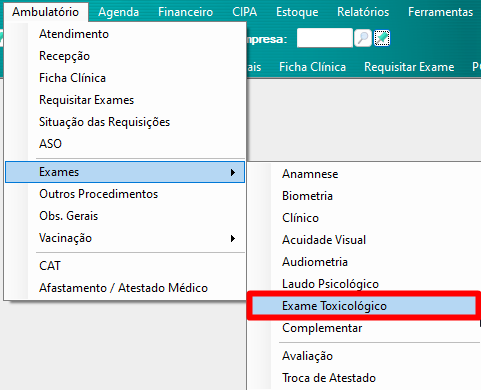Open Afastamento / Atestado Médico entry
Screen dimensions: 481x390
[125, 288]
